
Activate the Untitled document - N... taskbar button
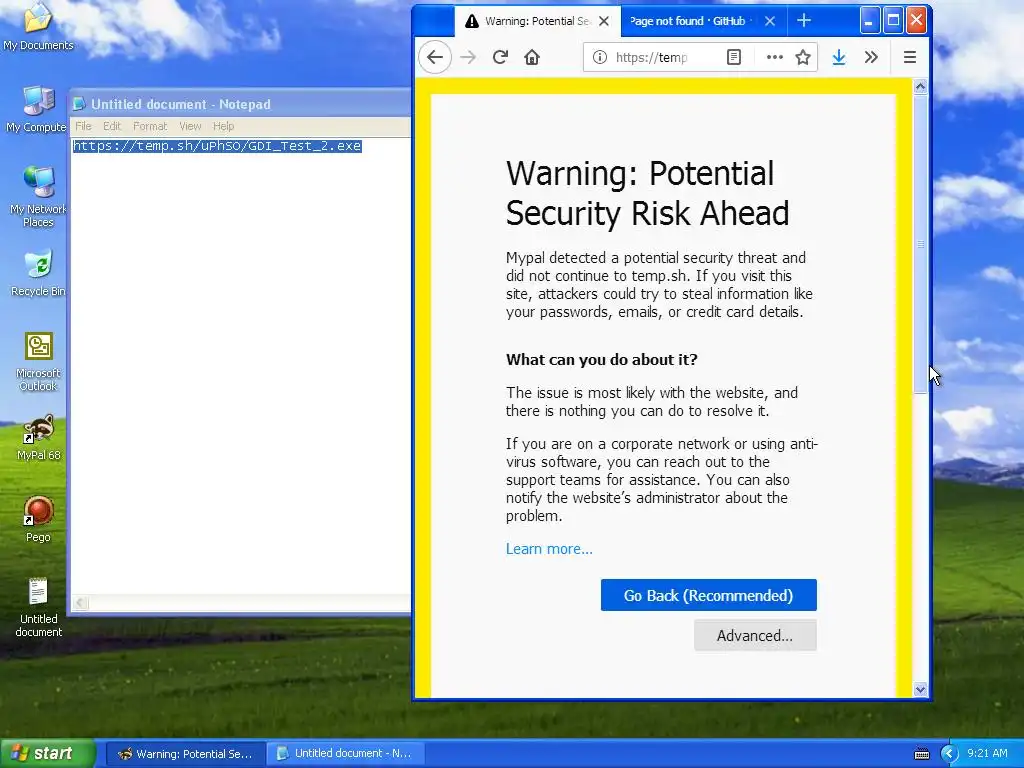pos(345,754)
